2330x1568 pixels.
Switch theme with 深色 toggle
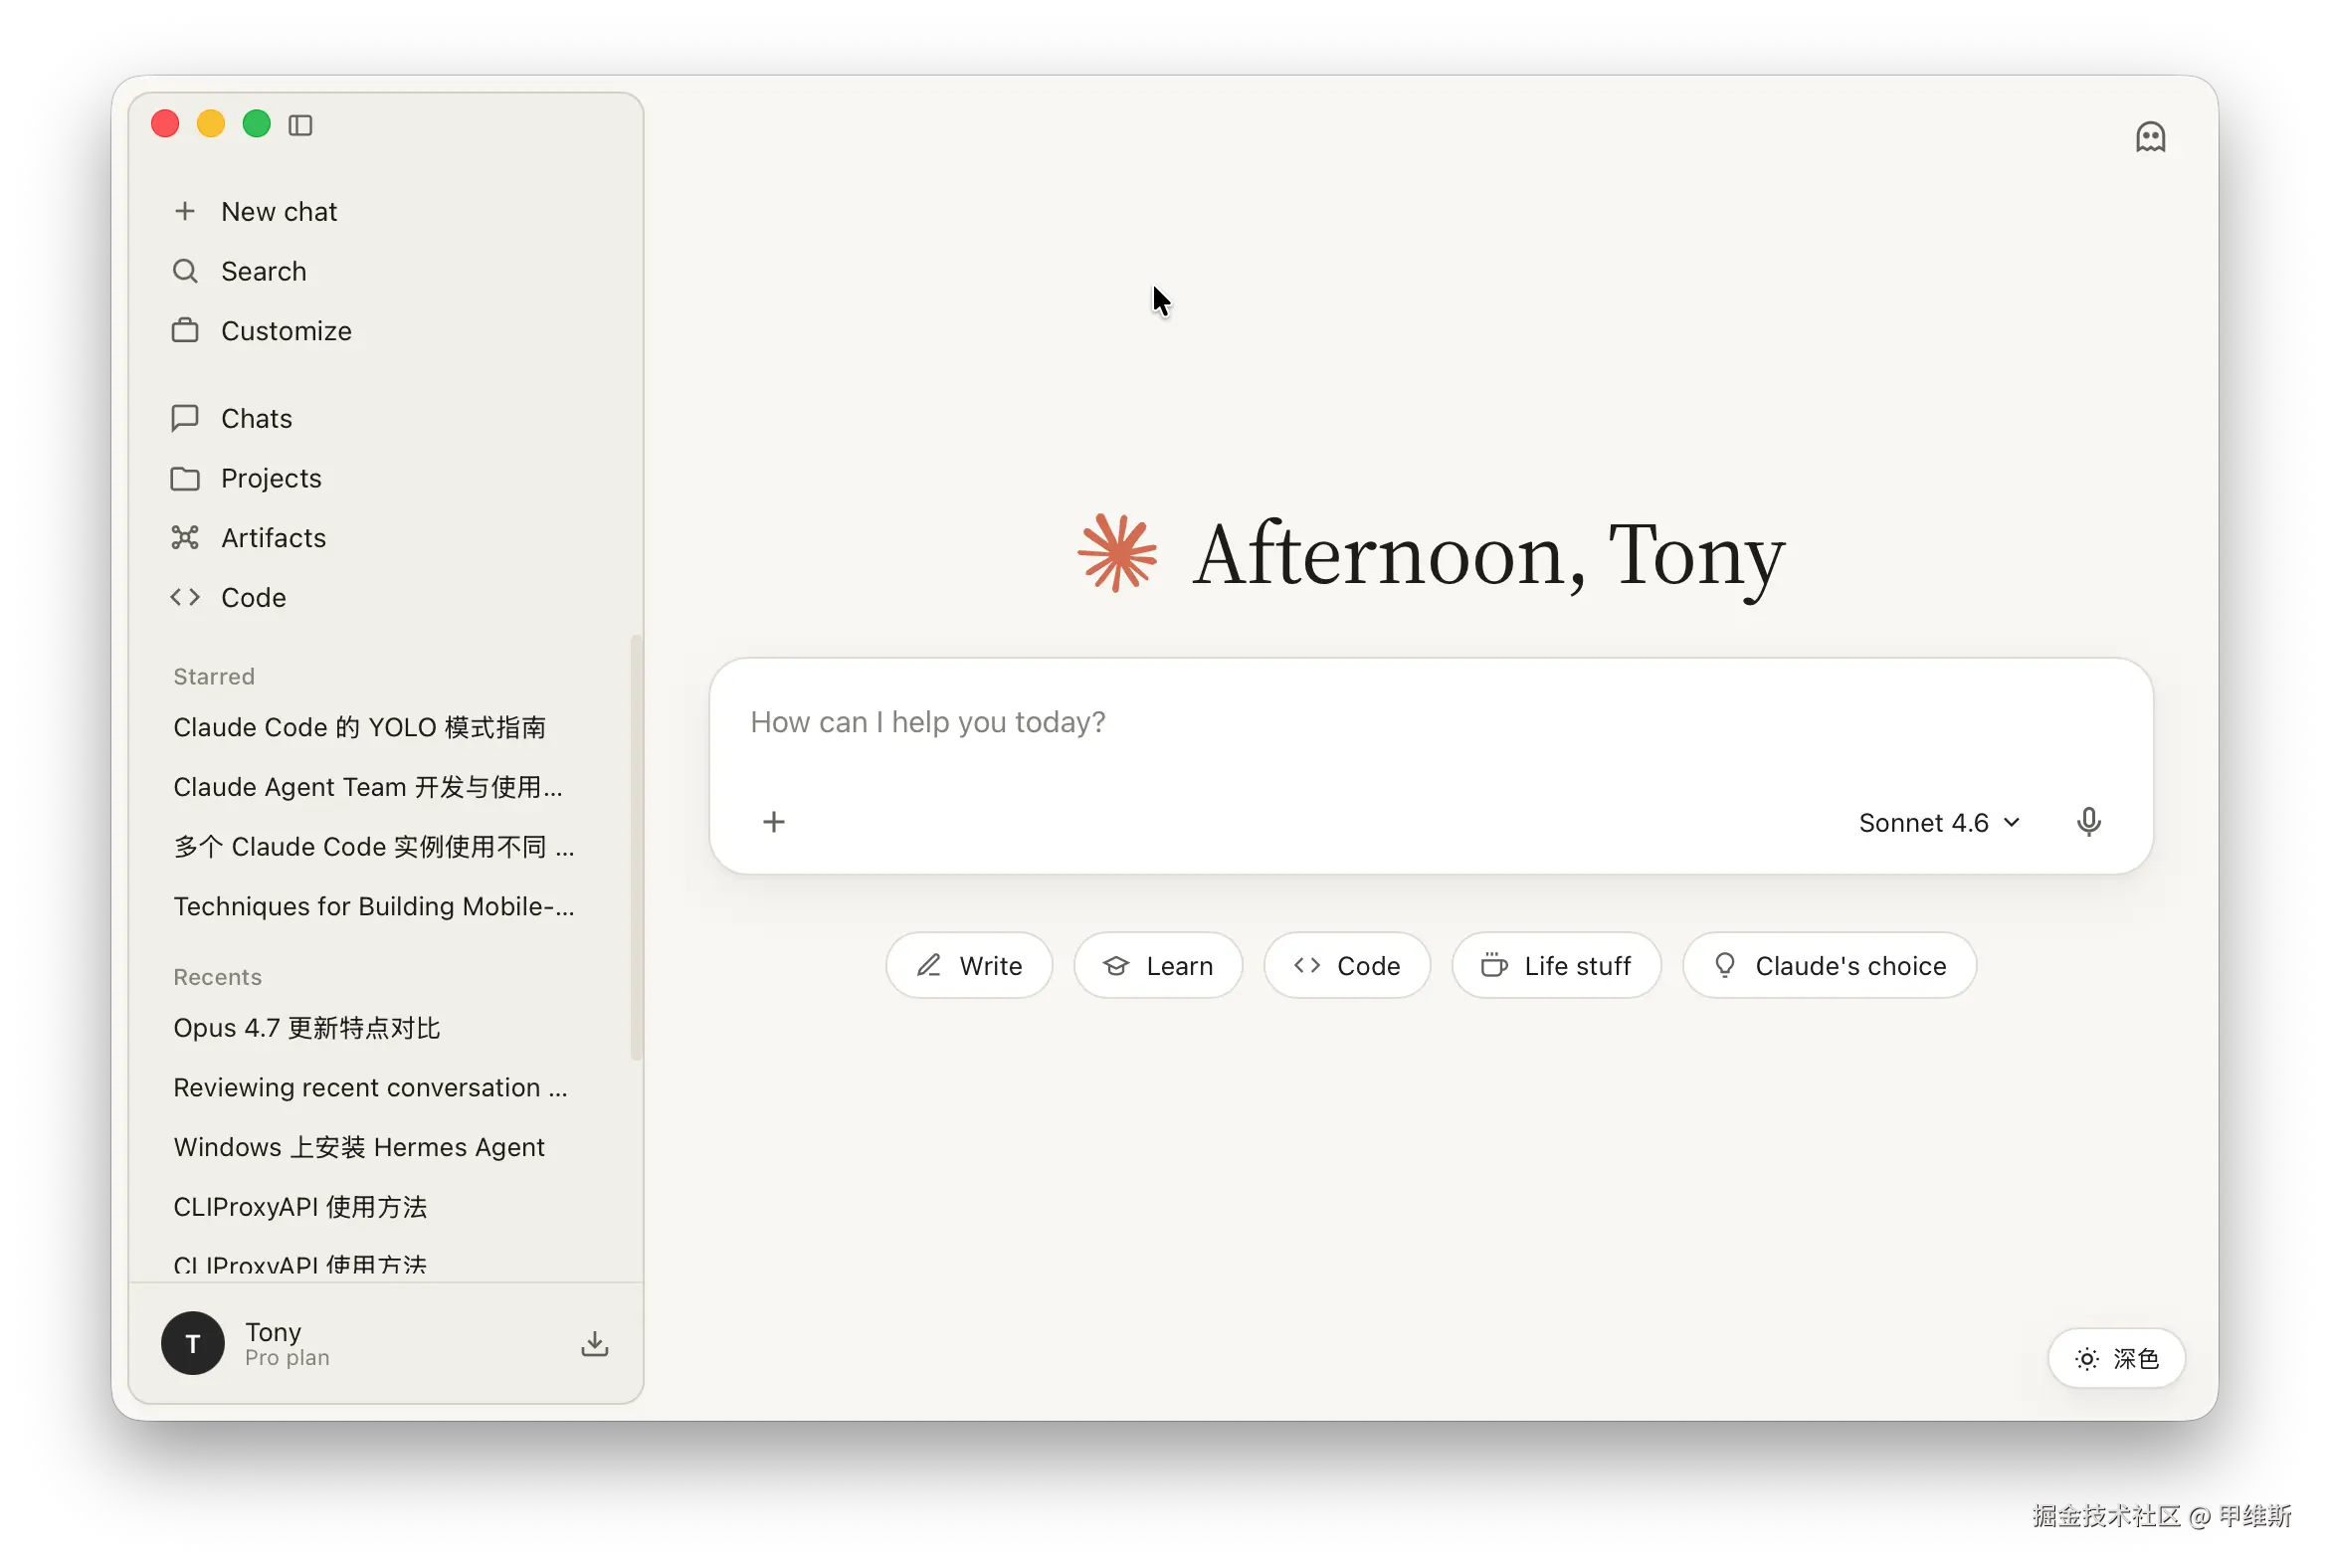pyautogui.click(x=2116, y=1358)
